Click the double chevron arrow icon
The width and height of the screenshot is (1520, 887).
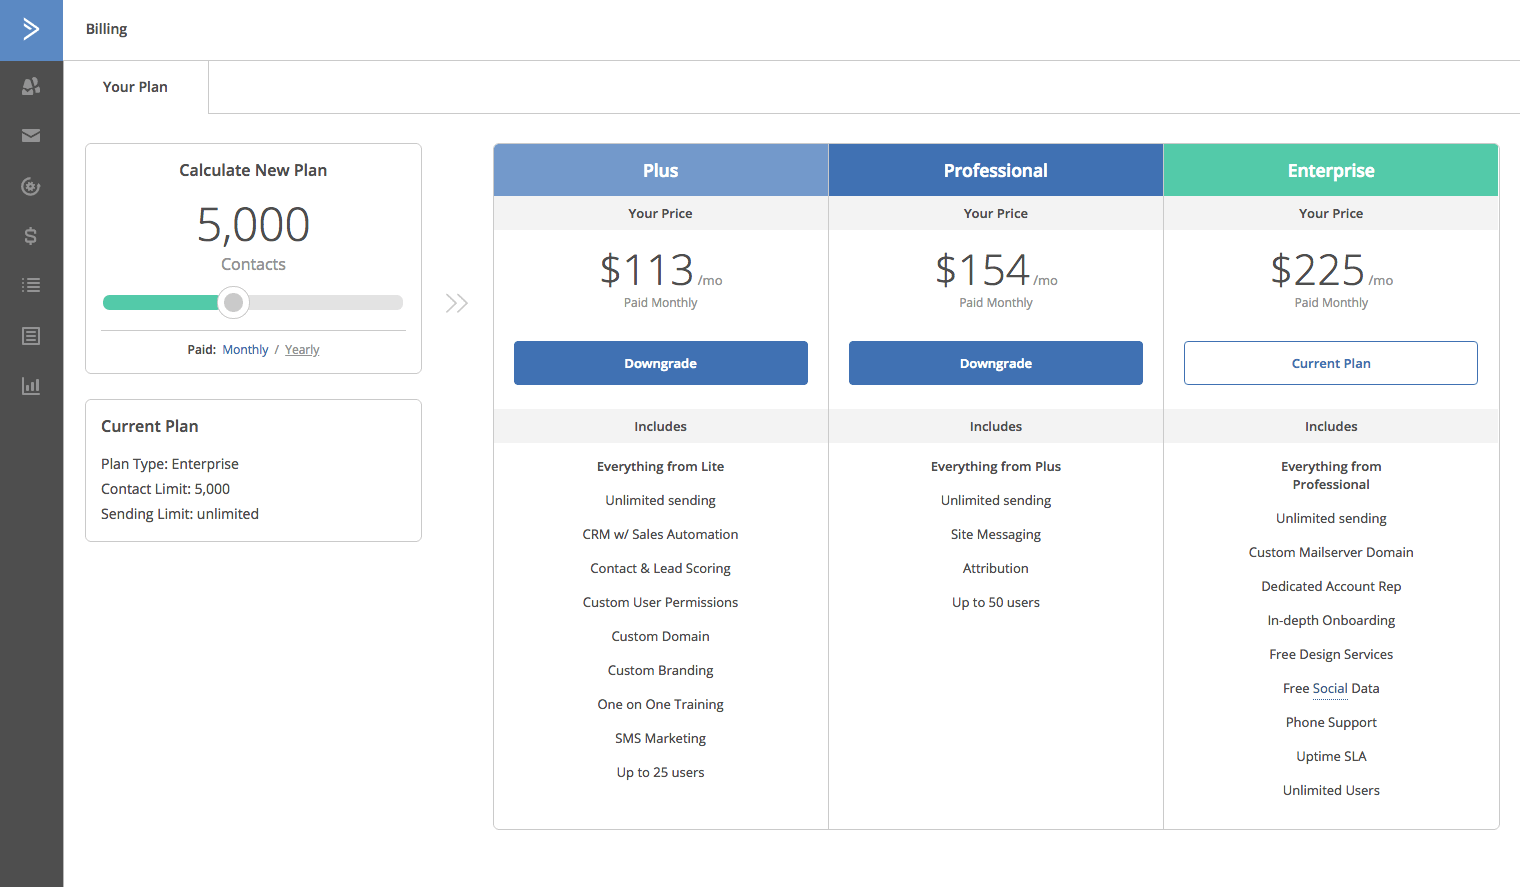point(457,303)
